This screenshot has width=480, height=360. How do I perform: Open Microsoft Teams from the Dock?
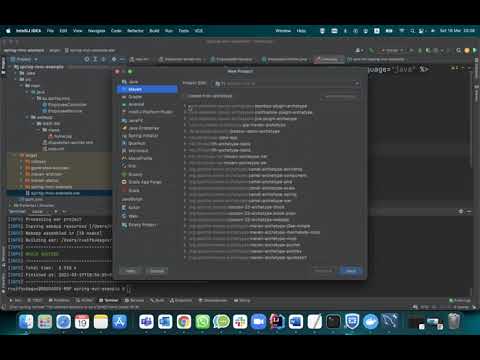pyautogui.click(x=146, y=322)
